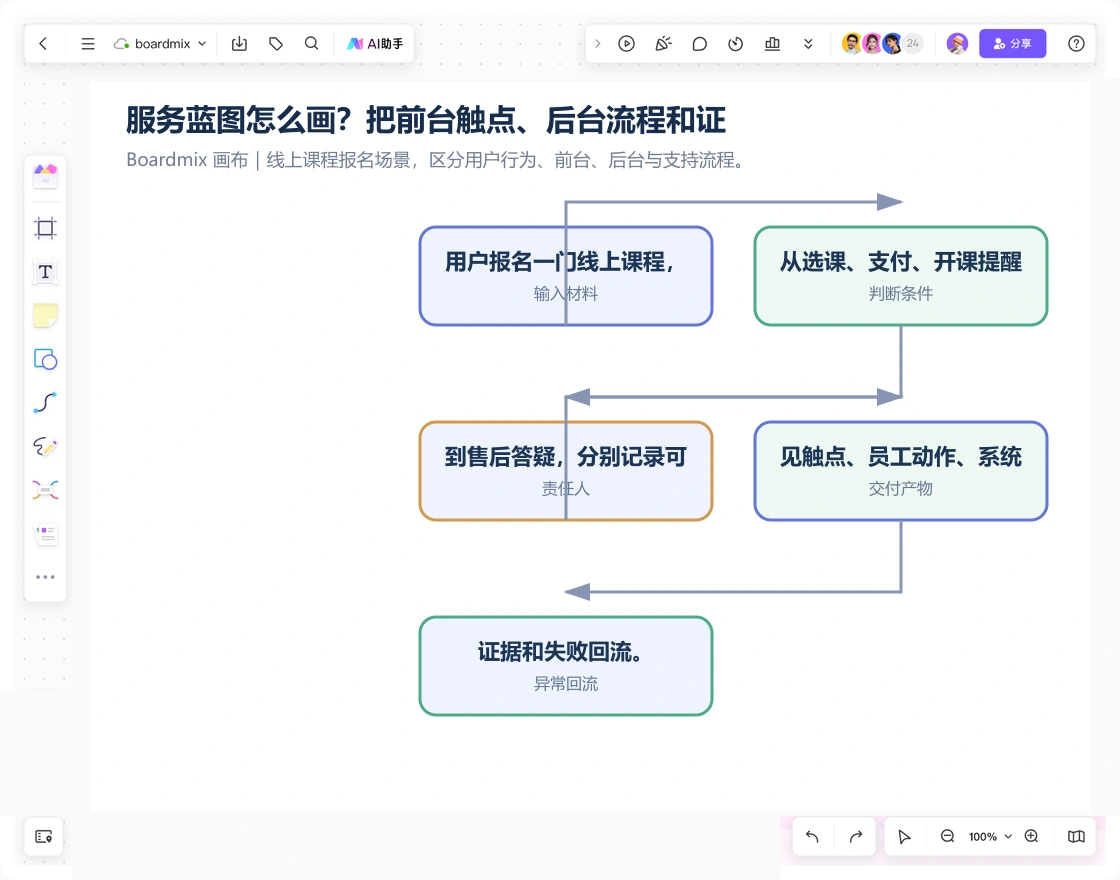Select the 用户报名一门线上课程 node

566,276
